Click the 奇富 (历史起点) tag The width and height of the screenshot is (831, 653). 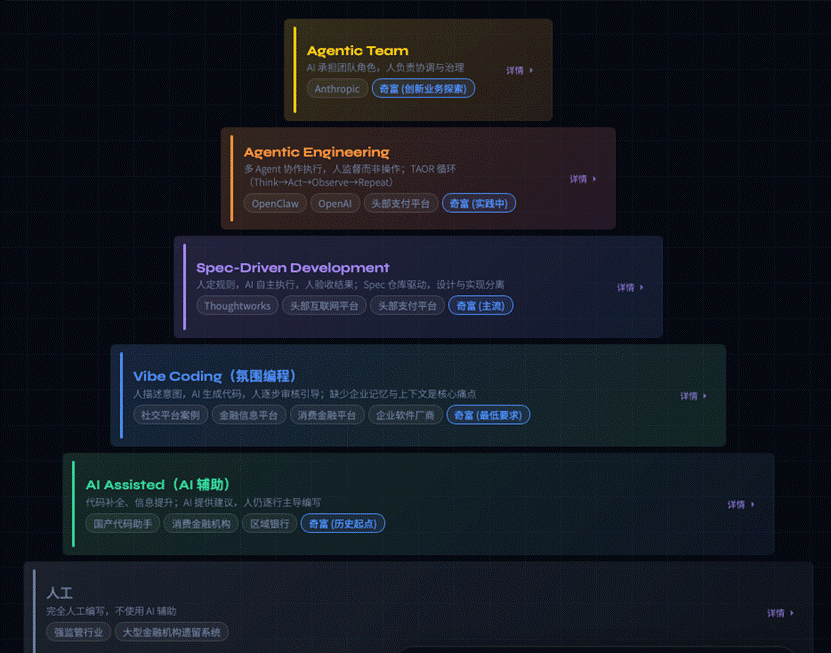[x=343, y=524]
